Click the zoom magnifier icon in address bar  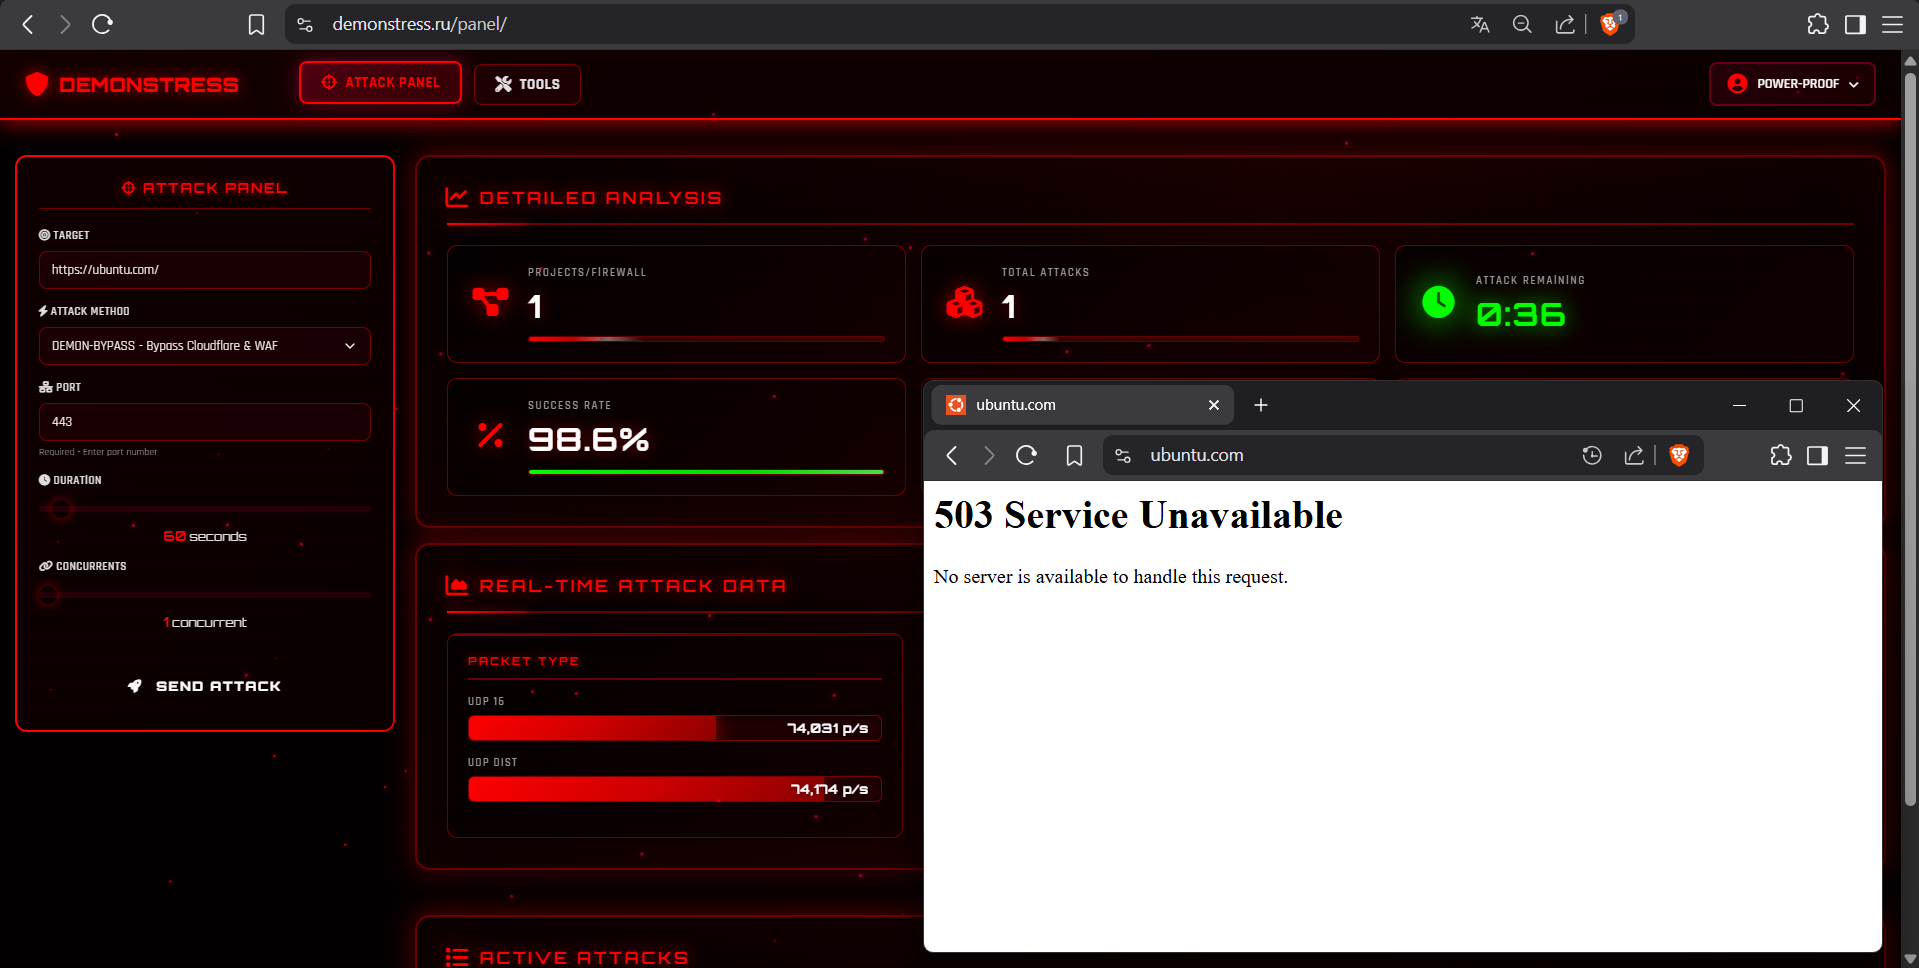pos(1522,24)
